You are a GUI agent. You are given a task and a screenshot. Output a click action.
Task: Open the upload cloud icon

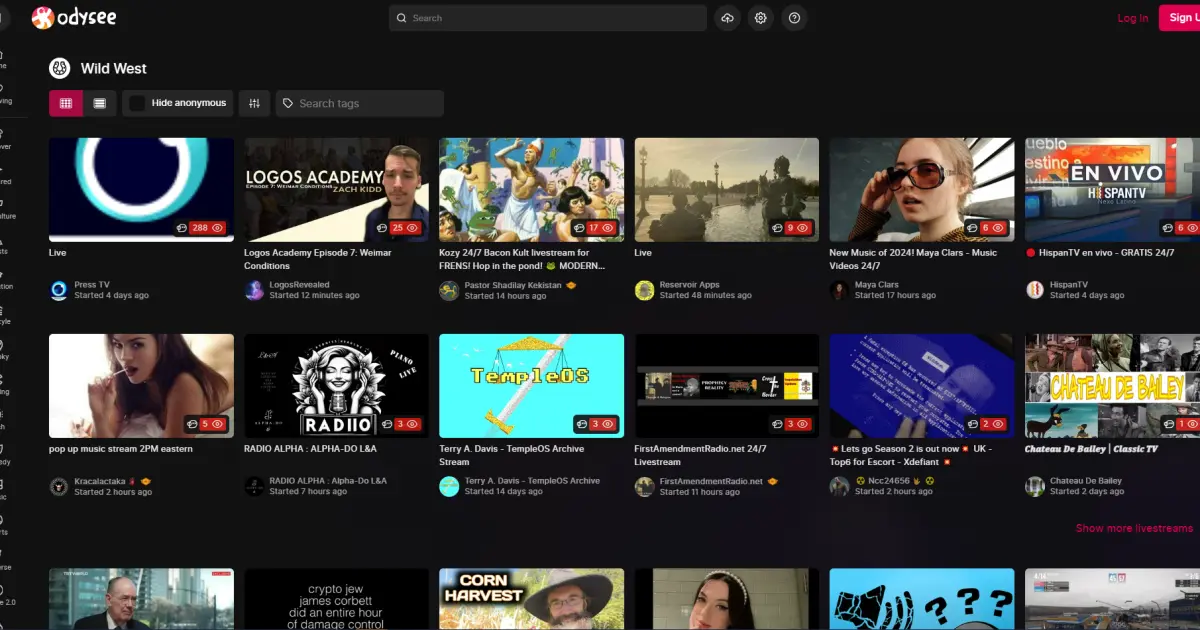click(x=727, y=18)
